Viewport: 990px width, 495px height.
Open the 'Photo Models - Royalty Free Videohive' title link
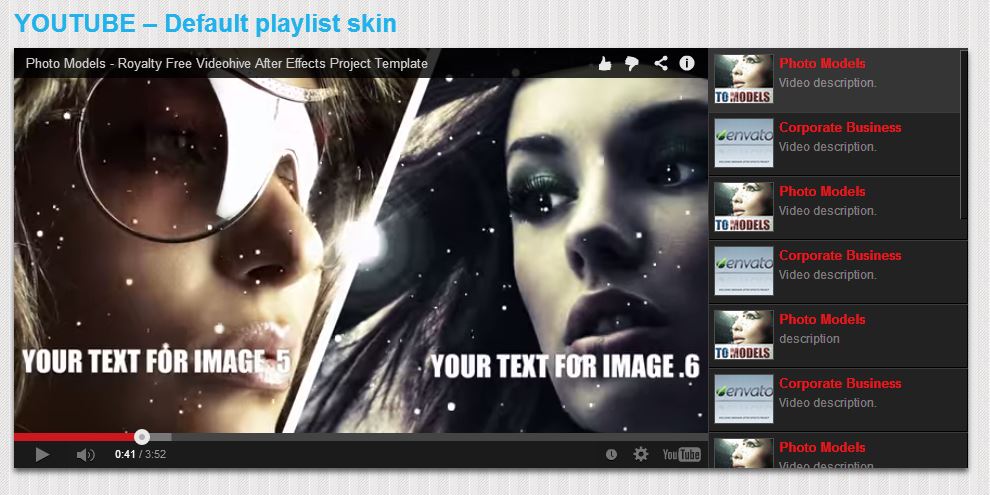click(x=227, y=63)
